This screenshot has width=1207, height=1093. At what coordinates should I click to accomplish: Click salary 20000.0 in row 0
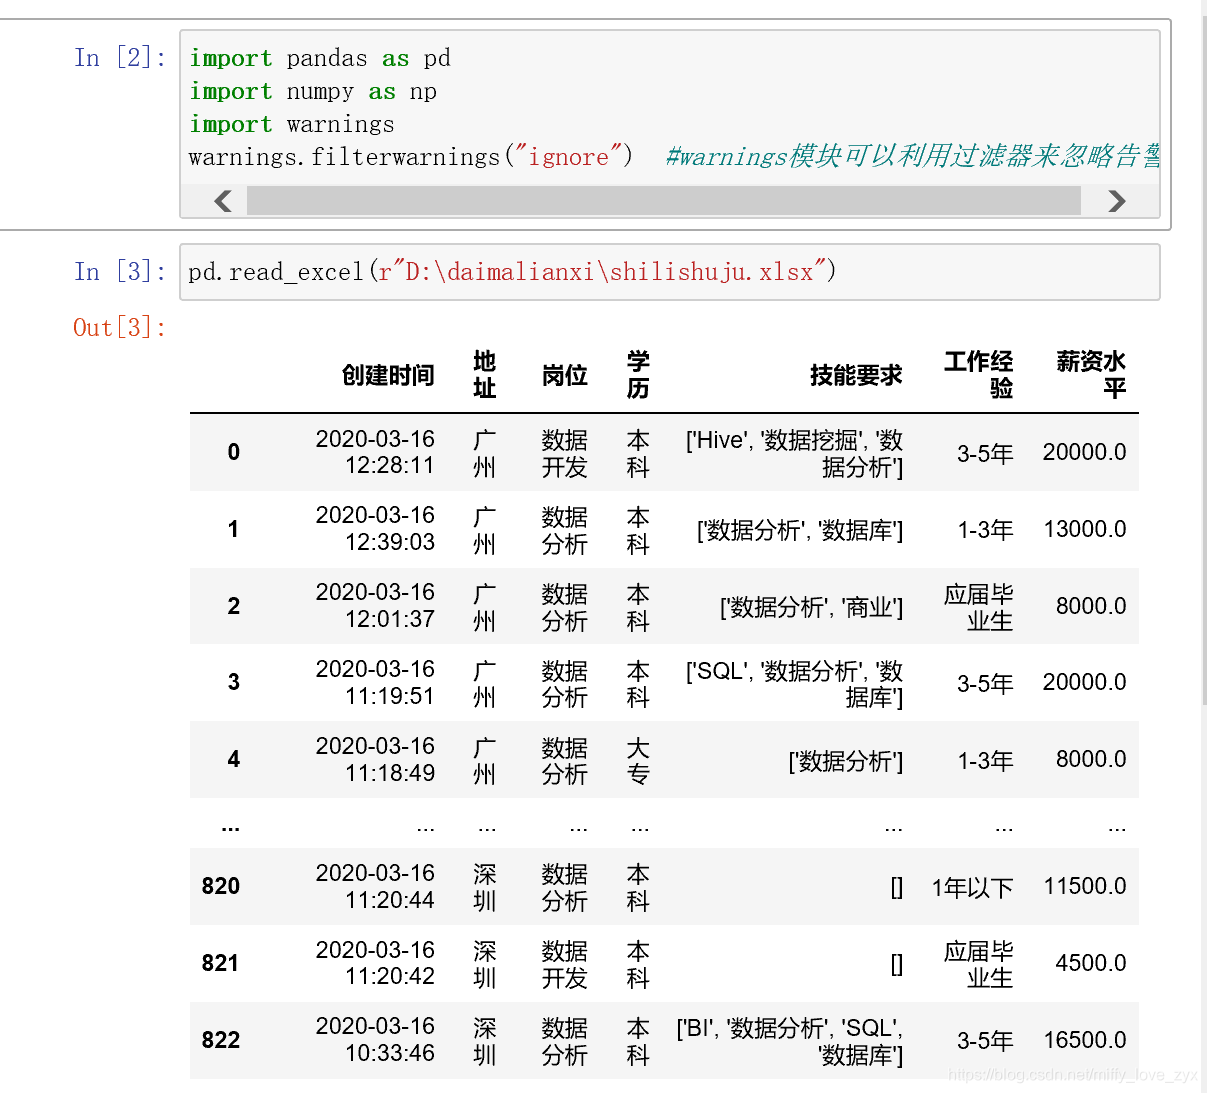pos(1085,452)
